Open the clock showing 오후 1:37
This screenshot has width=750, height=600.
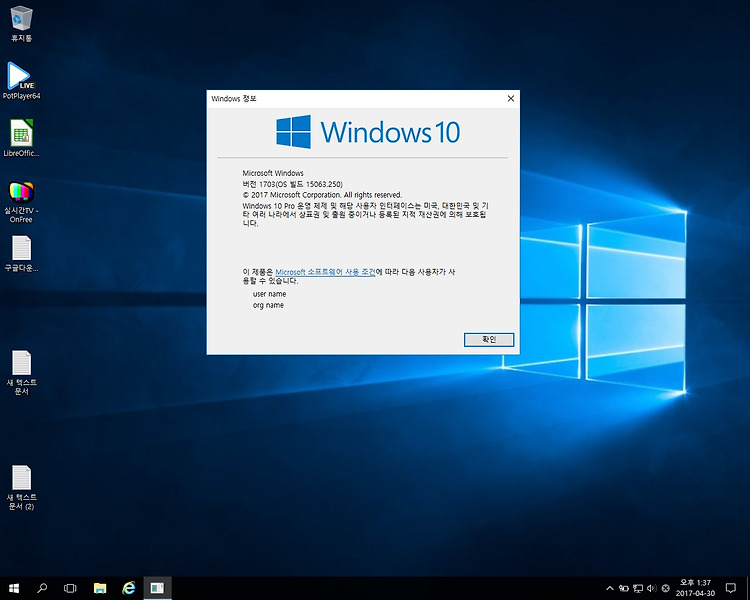695,588
